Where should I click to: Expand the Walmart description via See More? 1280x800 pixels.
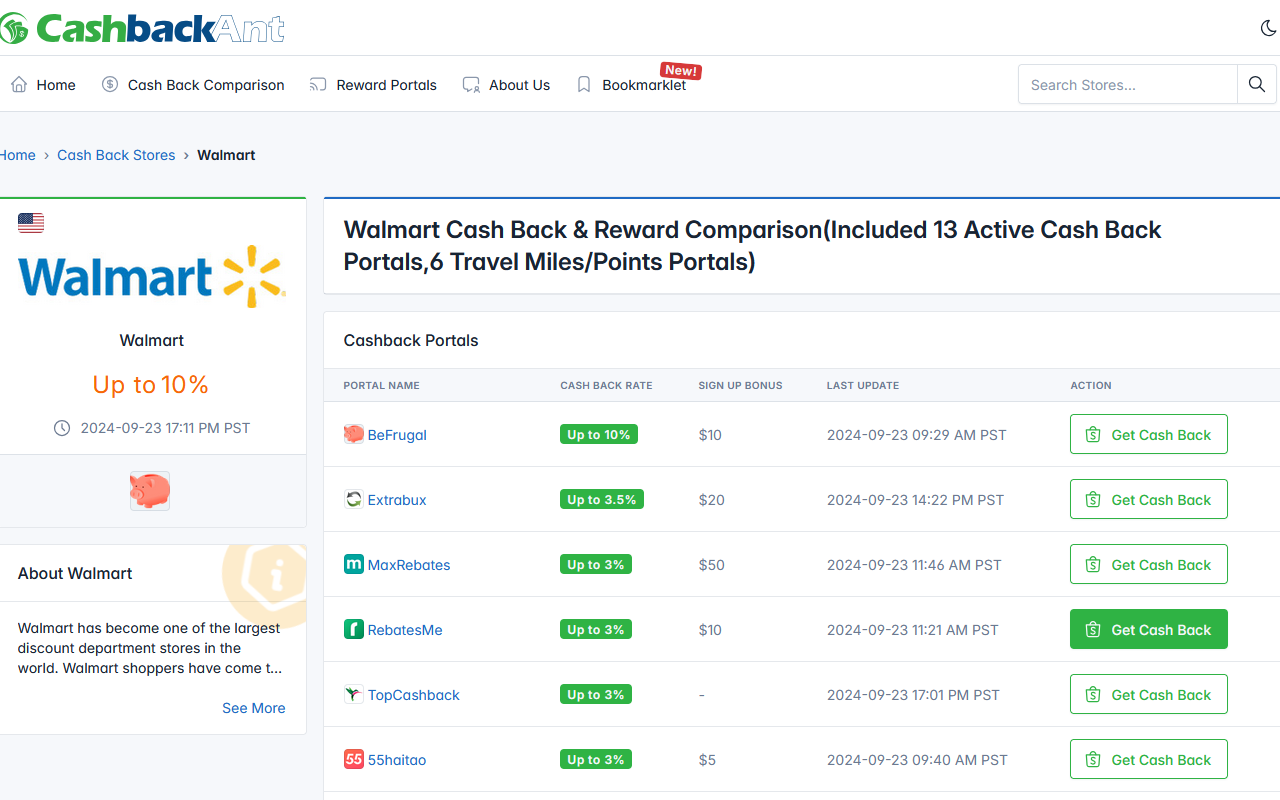(253, 708)
